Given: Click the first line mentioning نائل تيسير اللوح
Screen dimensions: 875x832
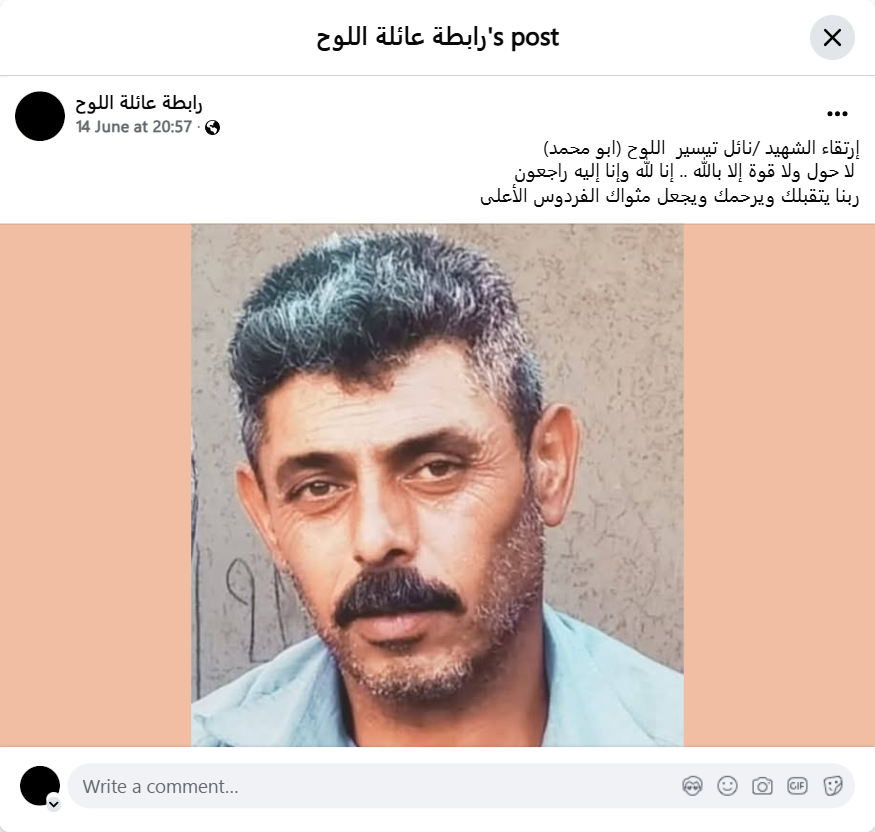Looking at the screenshot, I should click(701, 149).
